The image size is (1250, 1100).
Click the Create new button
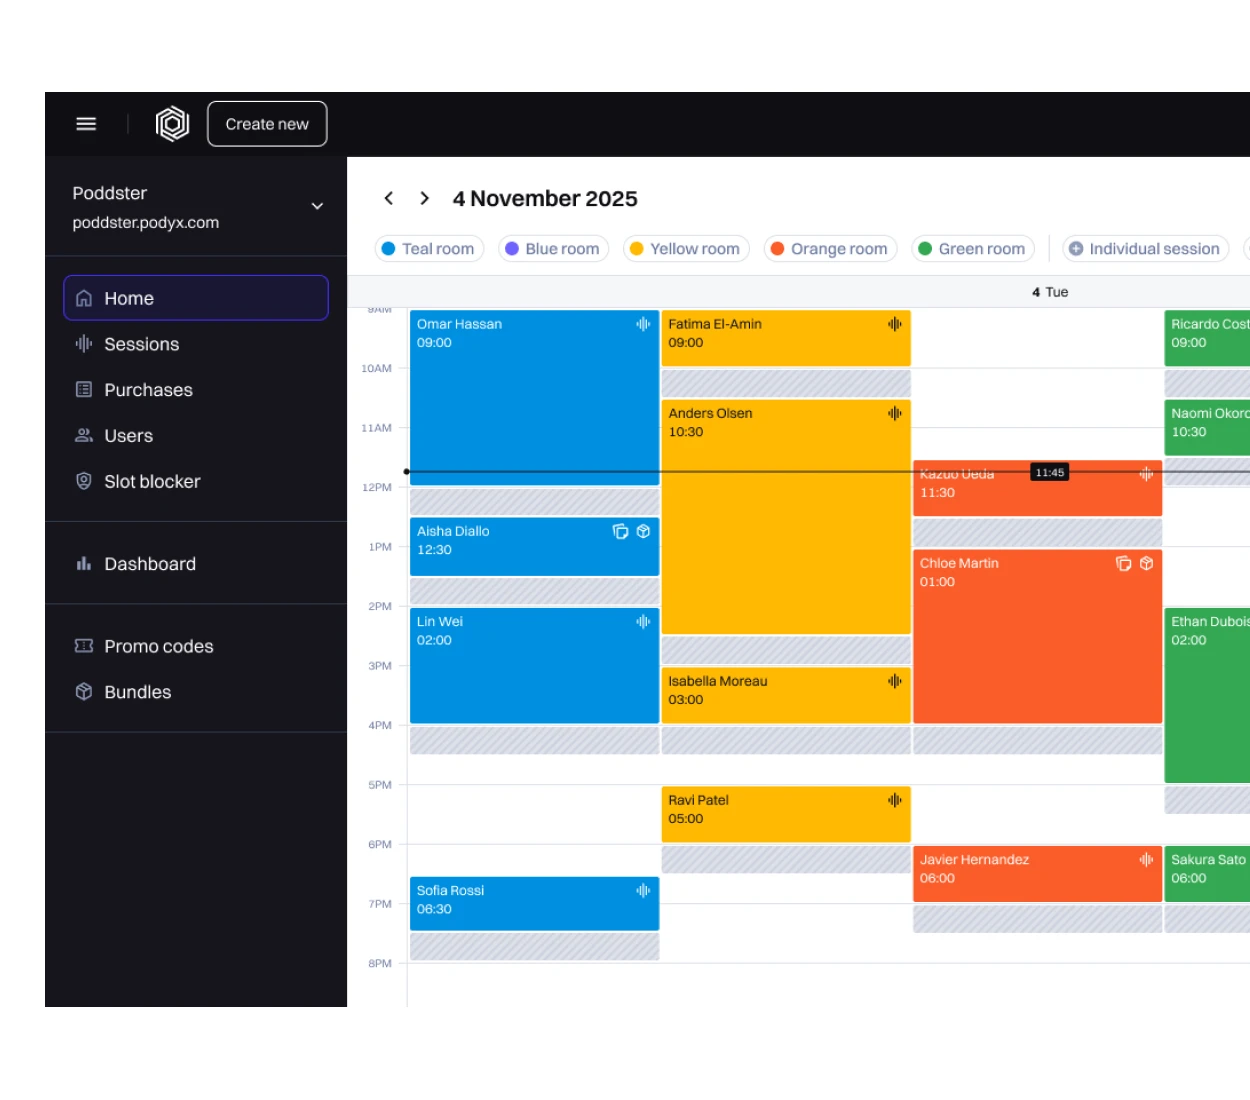[266, 123]
